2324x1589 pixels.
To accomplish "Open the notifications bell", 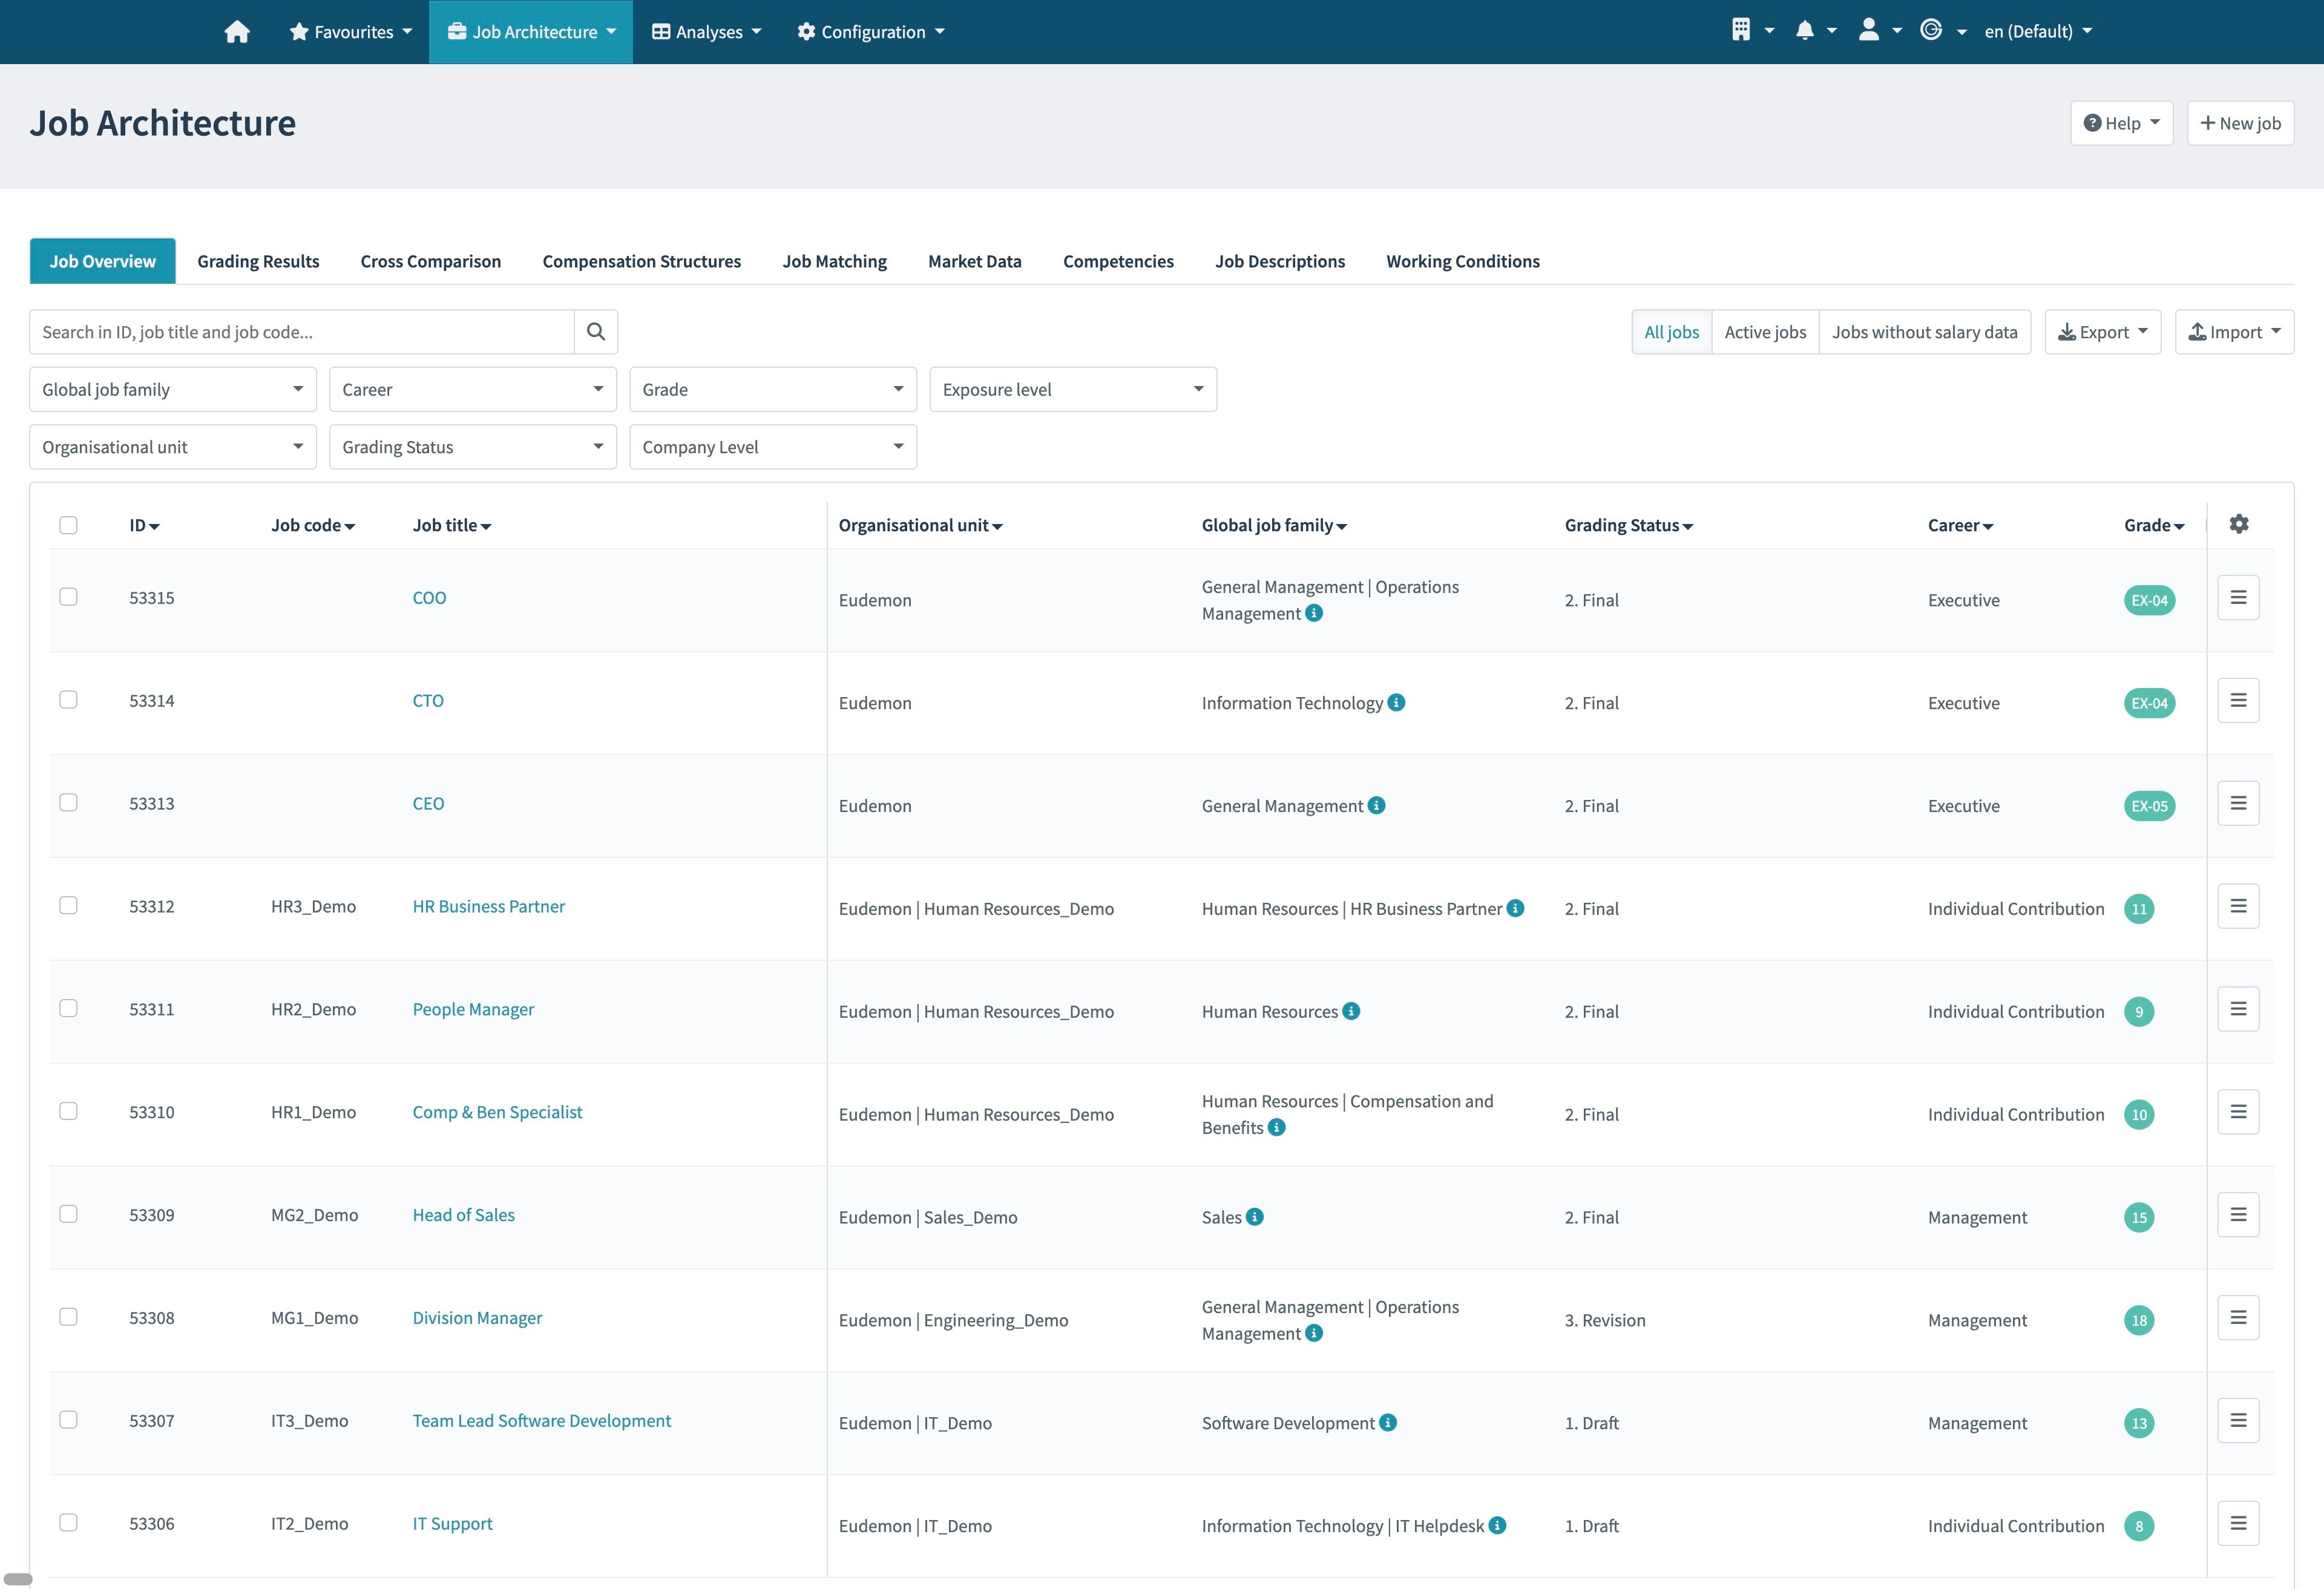I will coord(1806,30).
